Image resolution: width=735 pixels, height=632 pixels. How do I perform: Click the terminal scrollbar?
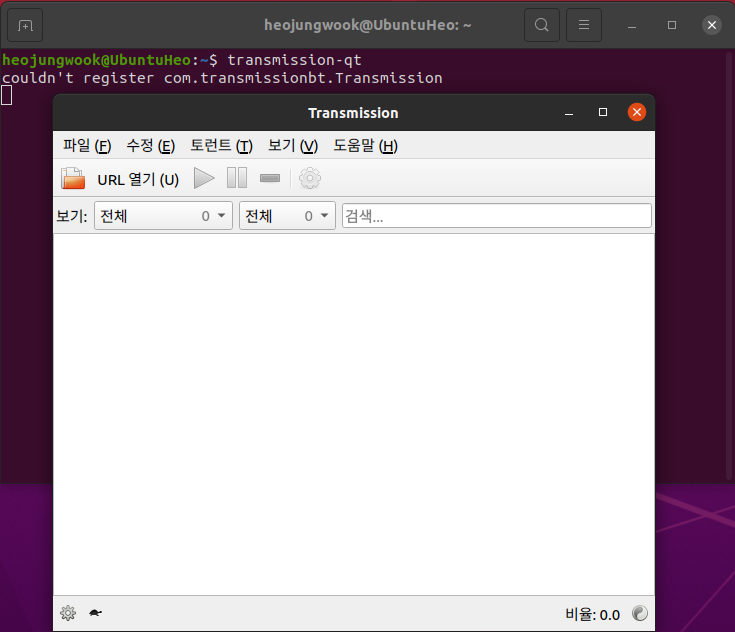point(729,265)
